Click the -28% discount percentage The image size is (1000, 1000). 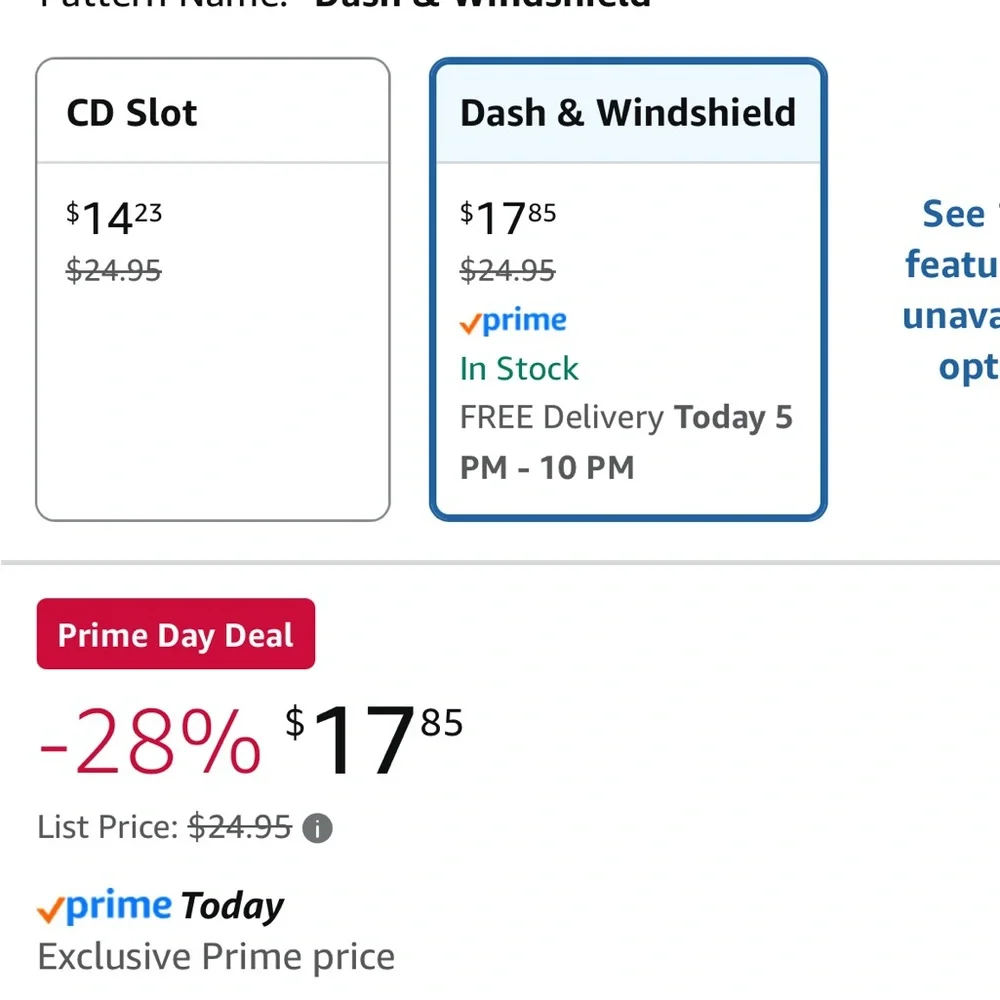[150, 742]
